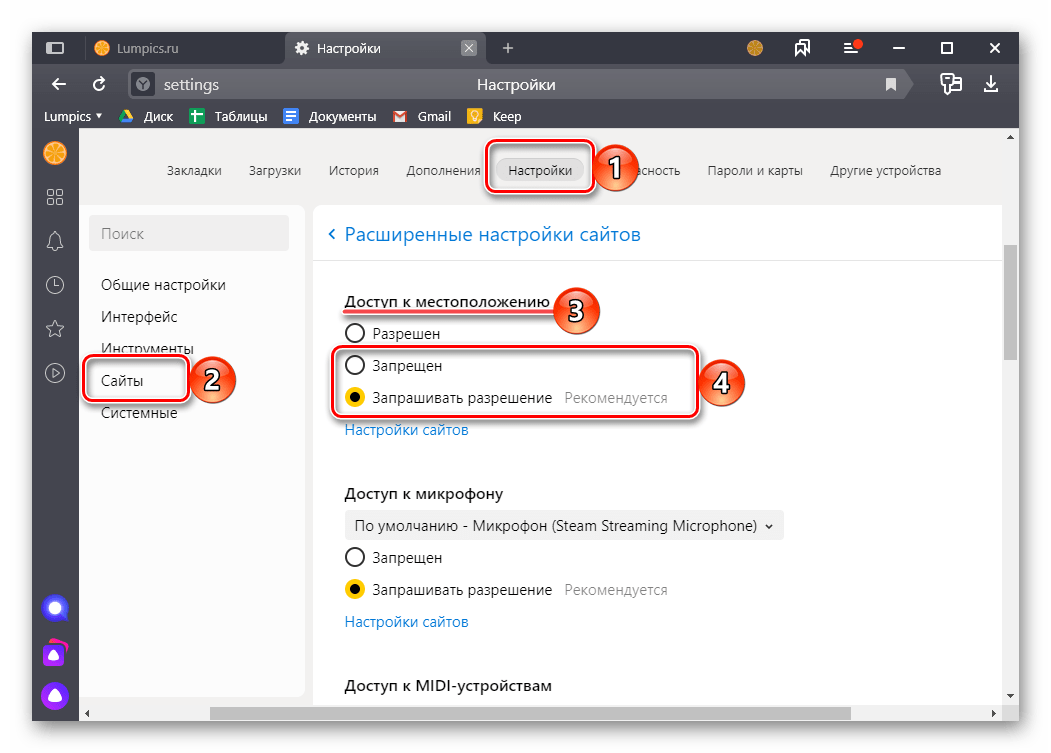Open favorites star icon in sidebar
The width and height of the screenshot is (1051, 753).
[x=55, y=329]
